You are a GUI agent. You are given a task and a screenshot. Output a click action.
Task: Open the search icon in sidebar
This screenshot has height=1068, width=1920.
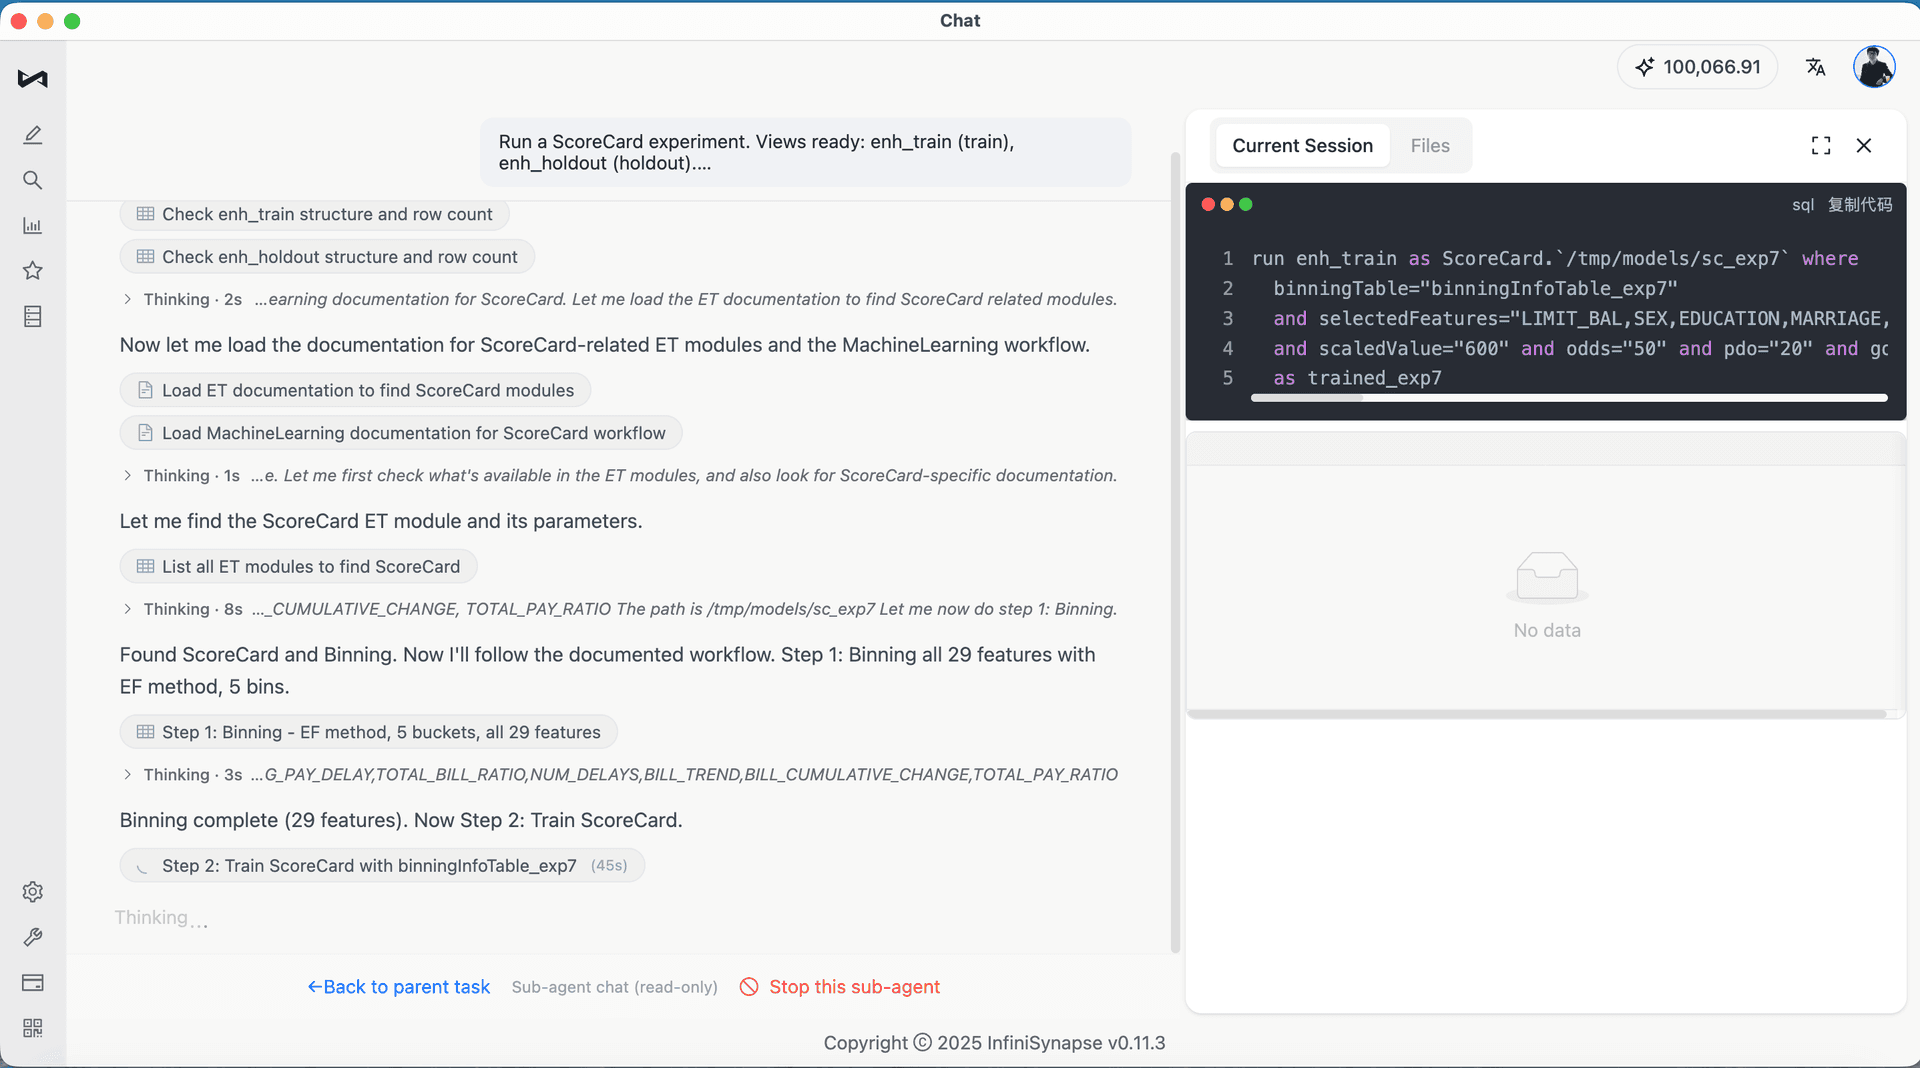(x=33, y=180)
